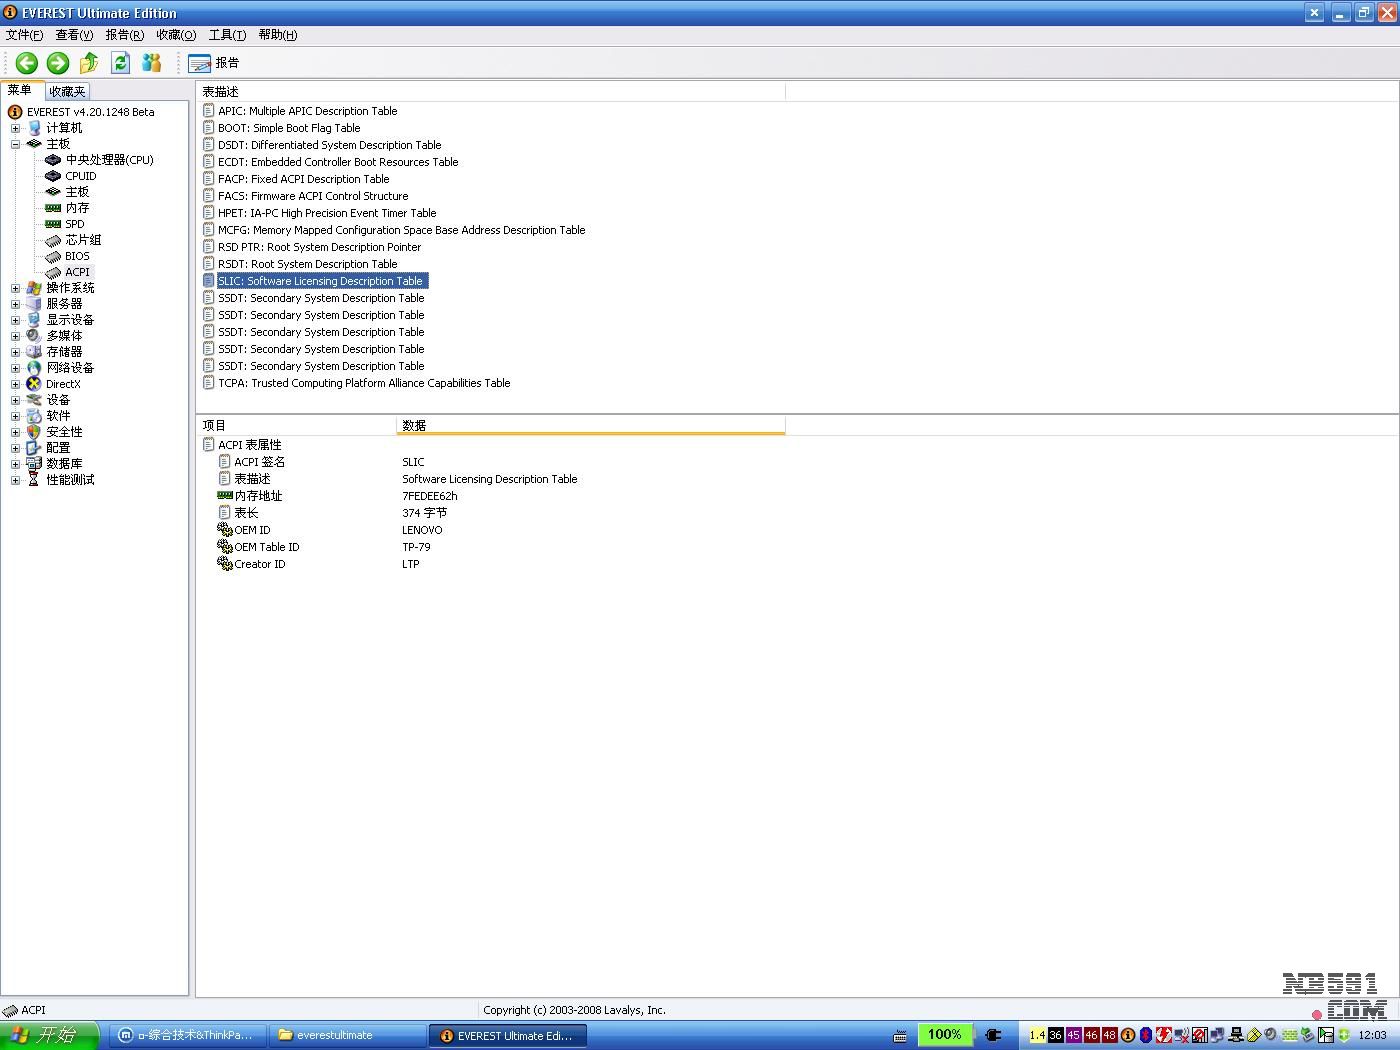Click the green Back arrow toolbar icon
The width and height of the screenshot is (1400, 1050).
[26, 63]
